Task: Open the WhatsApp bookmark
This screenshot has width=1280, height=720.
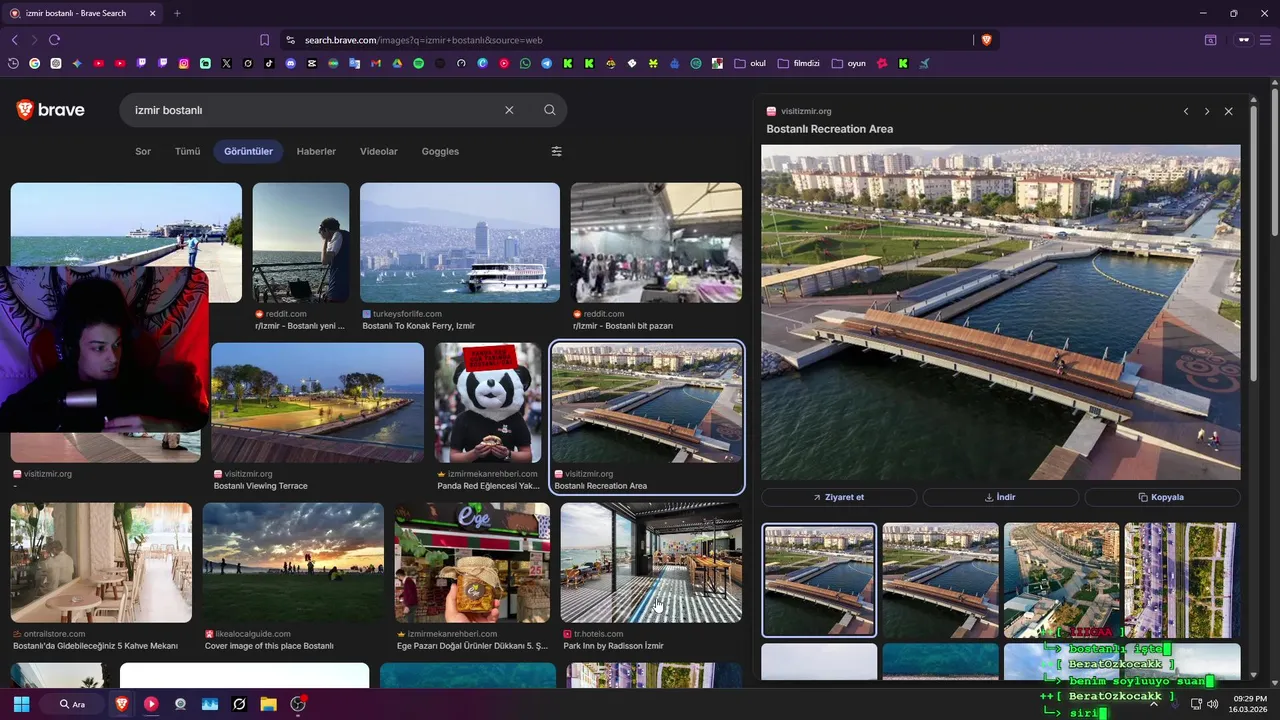Action: 525,63
